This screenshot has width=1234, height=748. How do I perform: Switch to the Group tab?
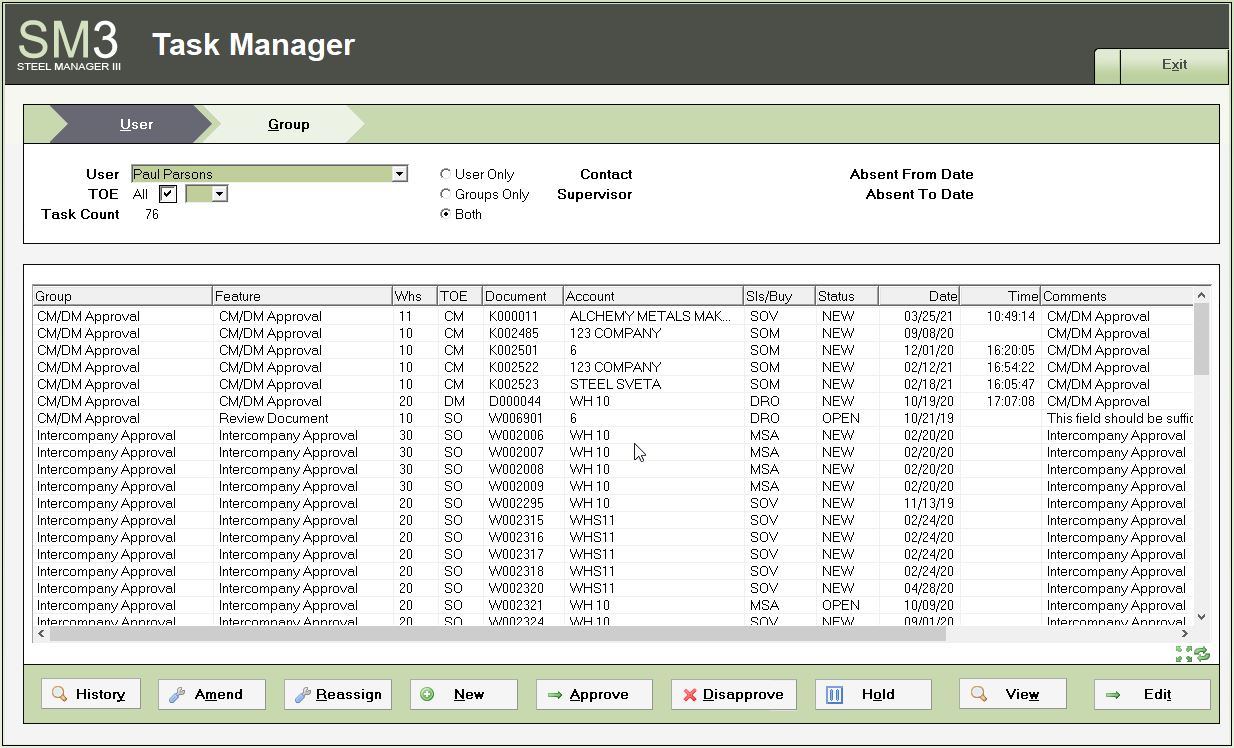click(x=288, y=125)
